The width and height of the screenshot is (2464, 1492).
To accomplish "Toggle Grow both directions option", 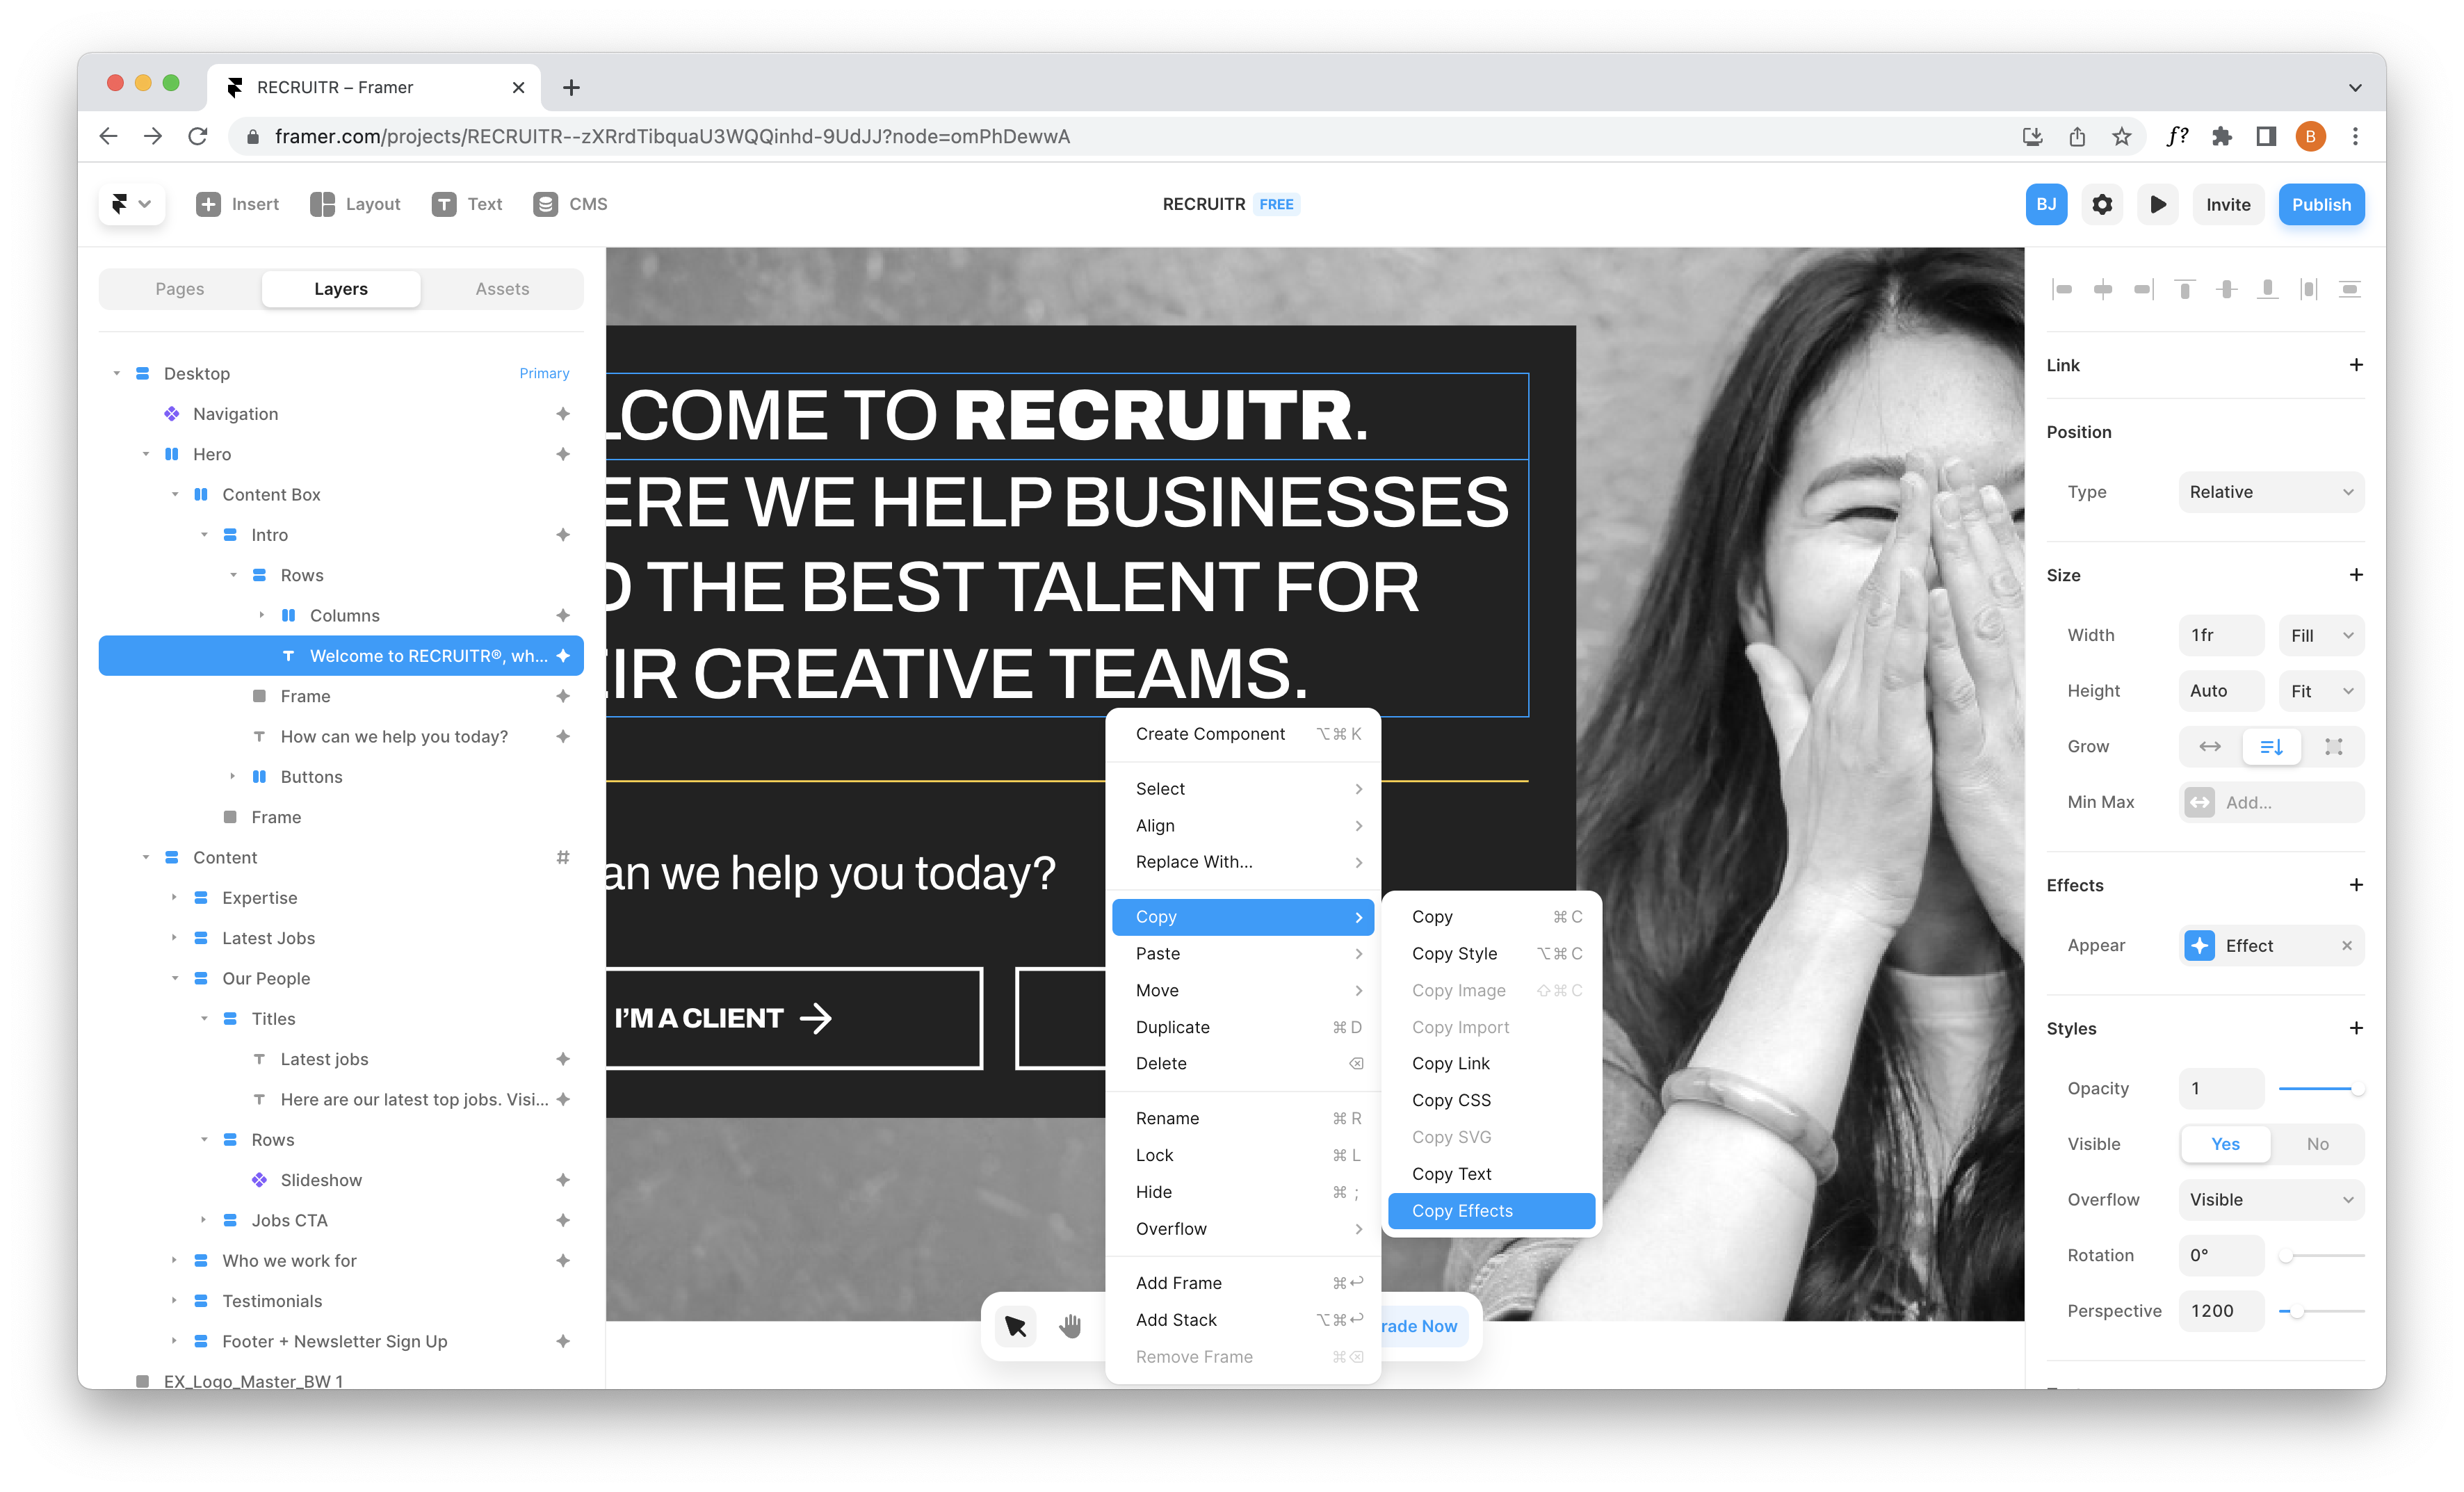I will tap(2333, 746).
